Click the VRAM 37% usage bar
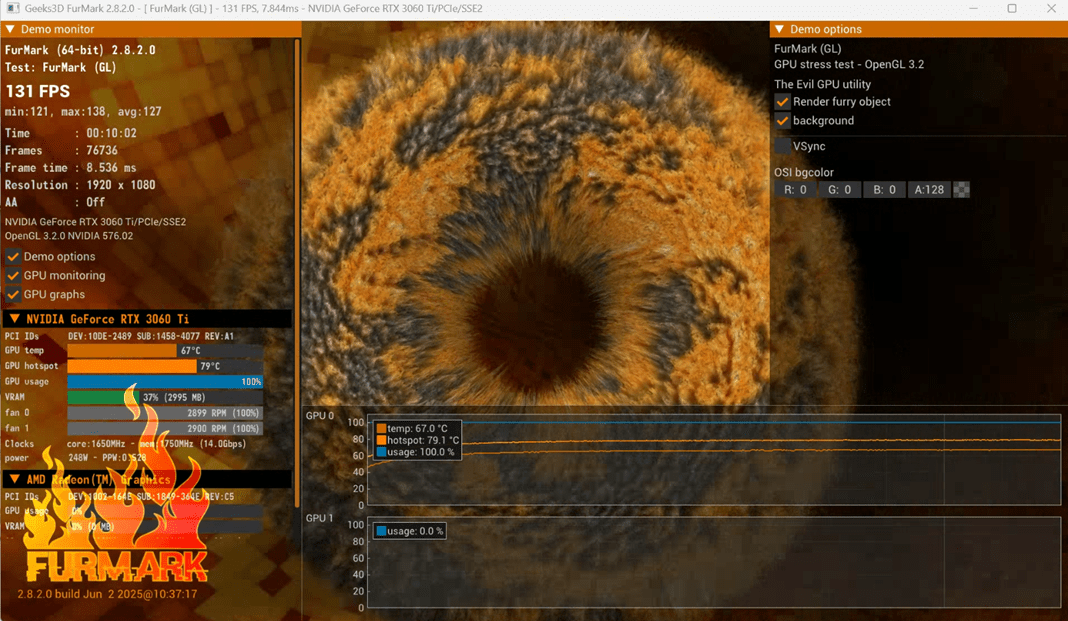Image resolution: width=1068 pixels, height=621 pixels. click(x=165, y=398)
